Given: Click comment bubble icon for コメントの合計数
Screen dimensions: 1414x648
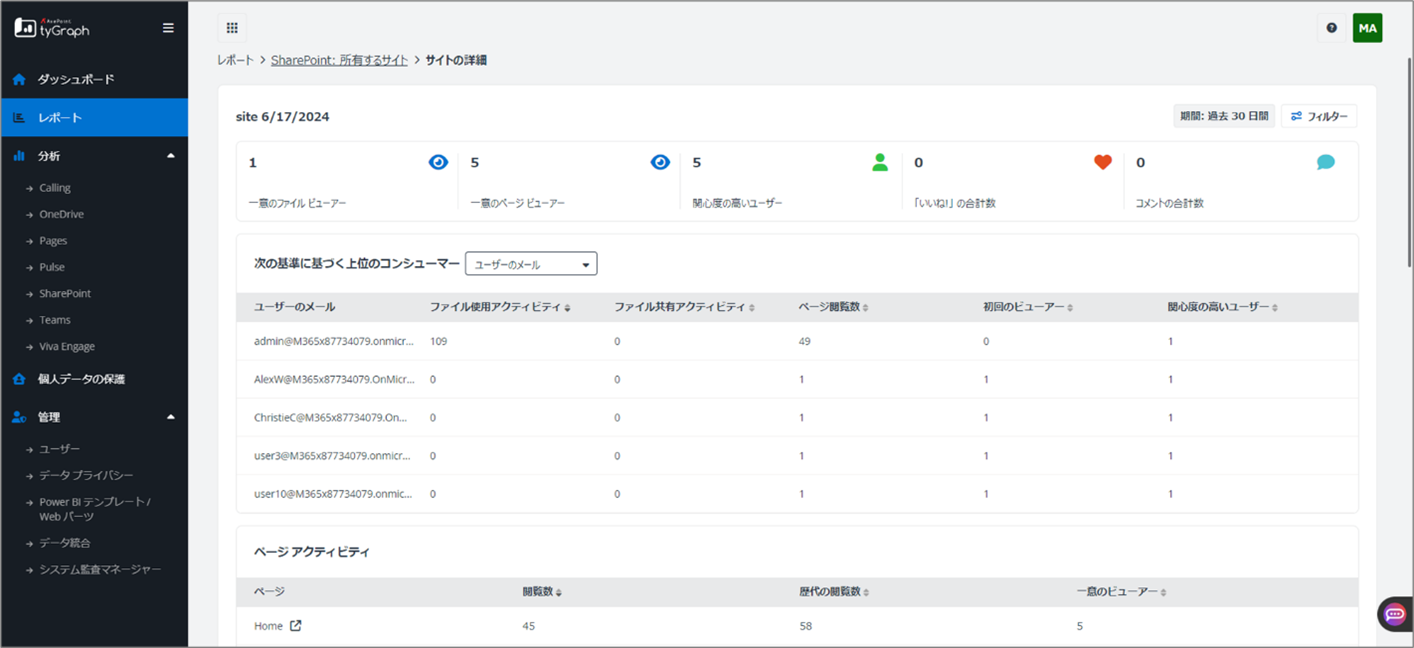Looking at the screenshot, I should (x=1326, y=162).
